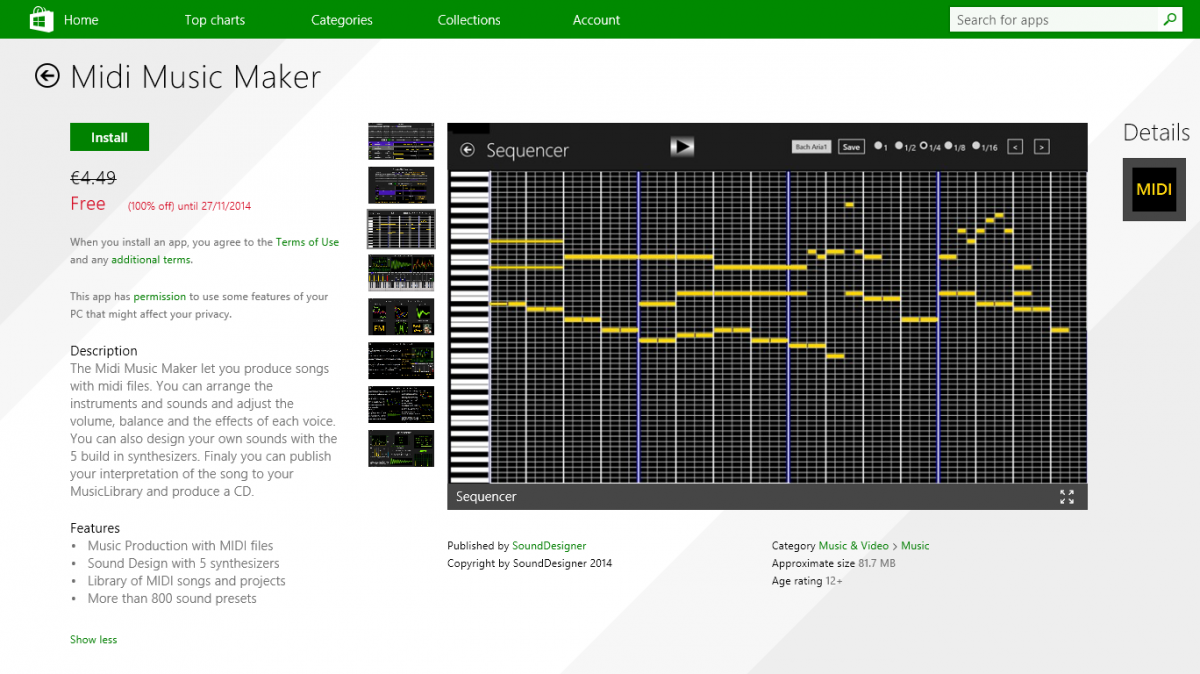Click the Description heading
Image resolution: width=1200 pixels, height=674 pixels.
pos(104,351)
